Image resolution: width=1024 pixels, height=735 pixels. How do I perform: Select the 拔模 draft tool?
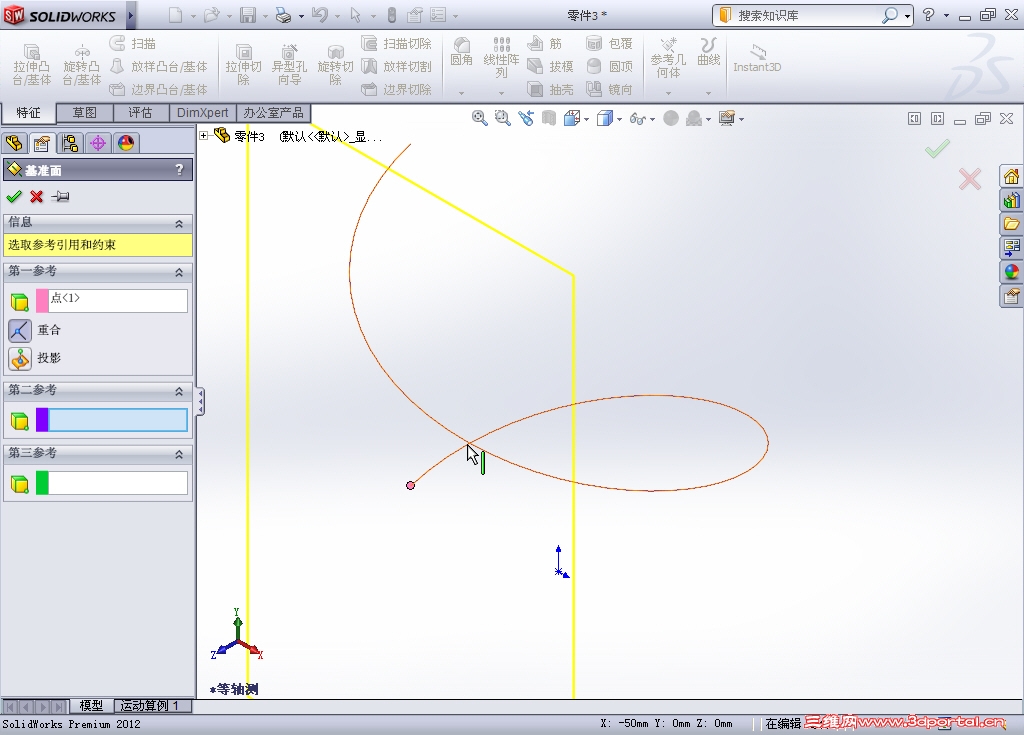[x=551, y=66]
